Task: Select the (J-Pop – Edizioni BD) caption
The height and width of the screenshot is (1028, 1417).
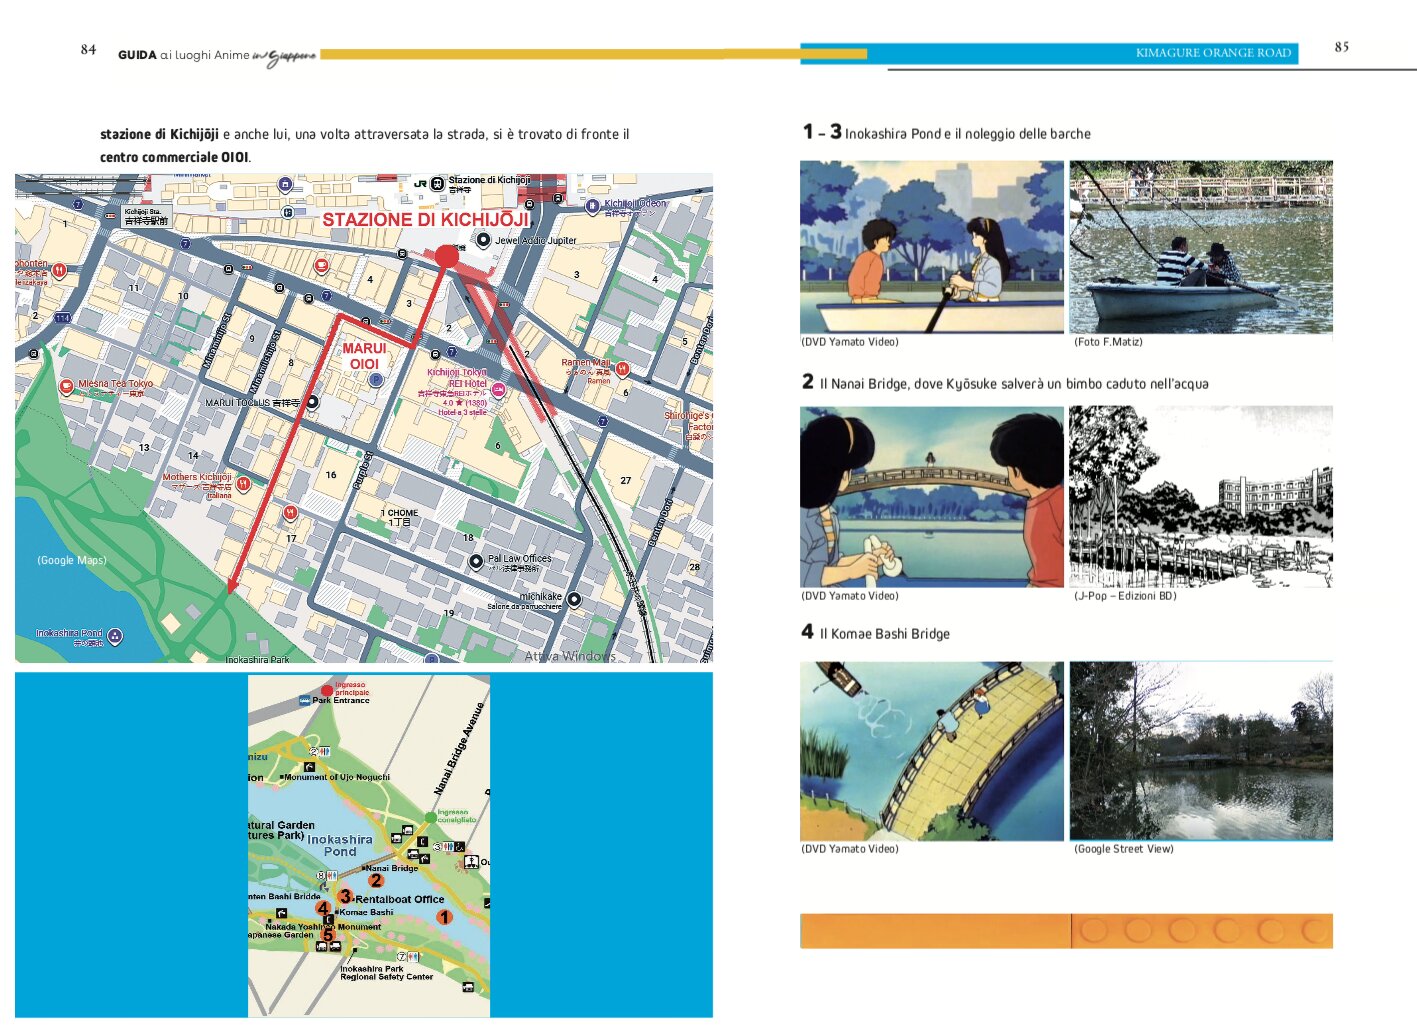Action: click(1125, 596)
